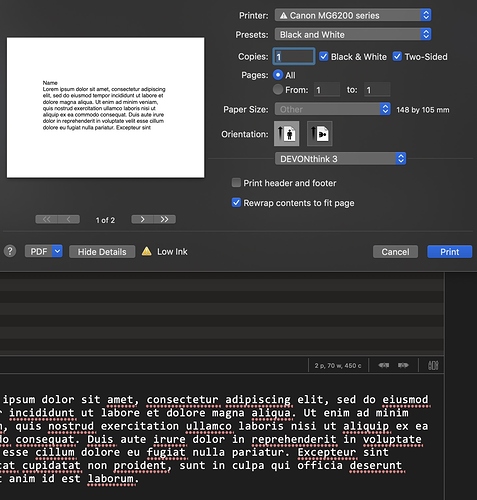Click next highlight arrow in editor bar
477x500 pixels.
(x=403, y=365)
